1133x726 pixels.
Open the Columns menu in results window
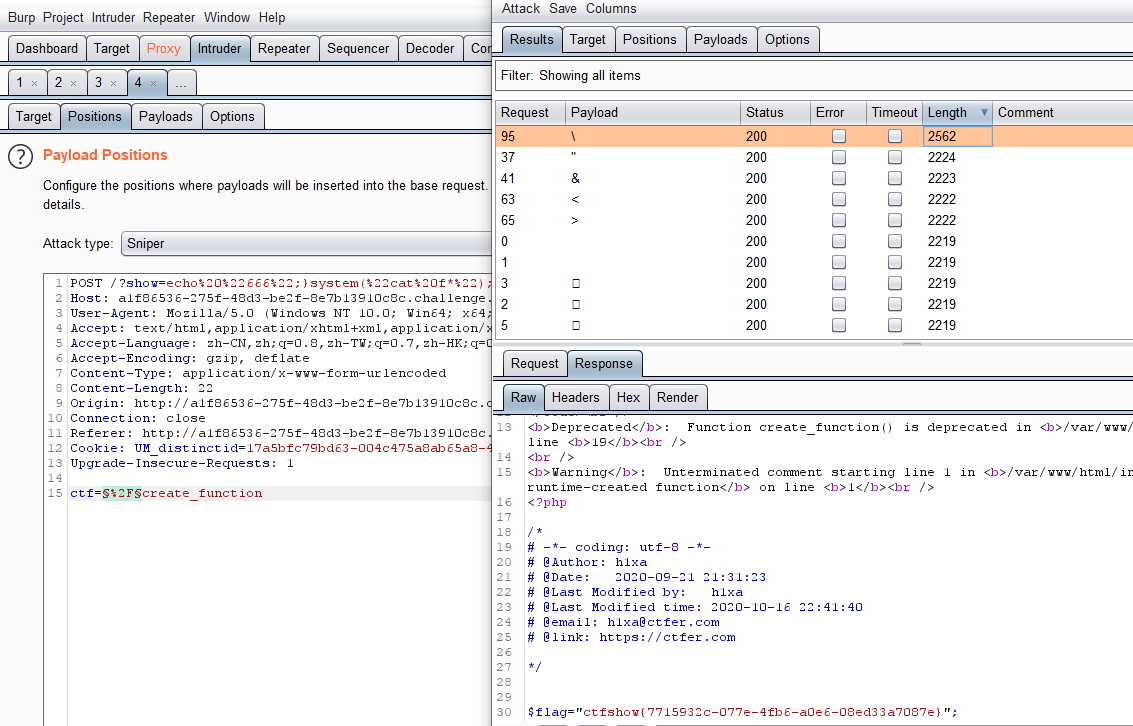point(611,9)
